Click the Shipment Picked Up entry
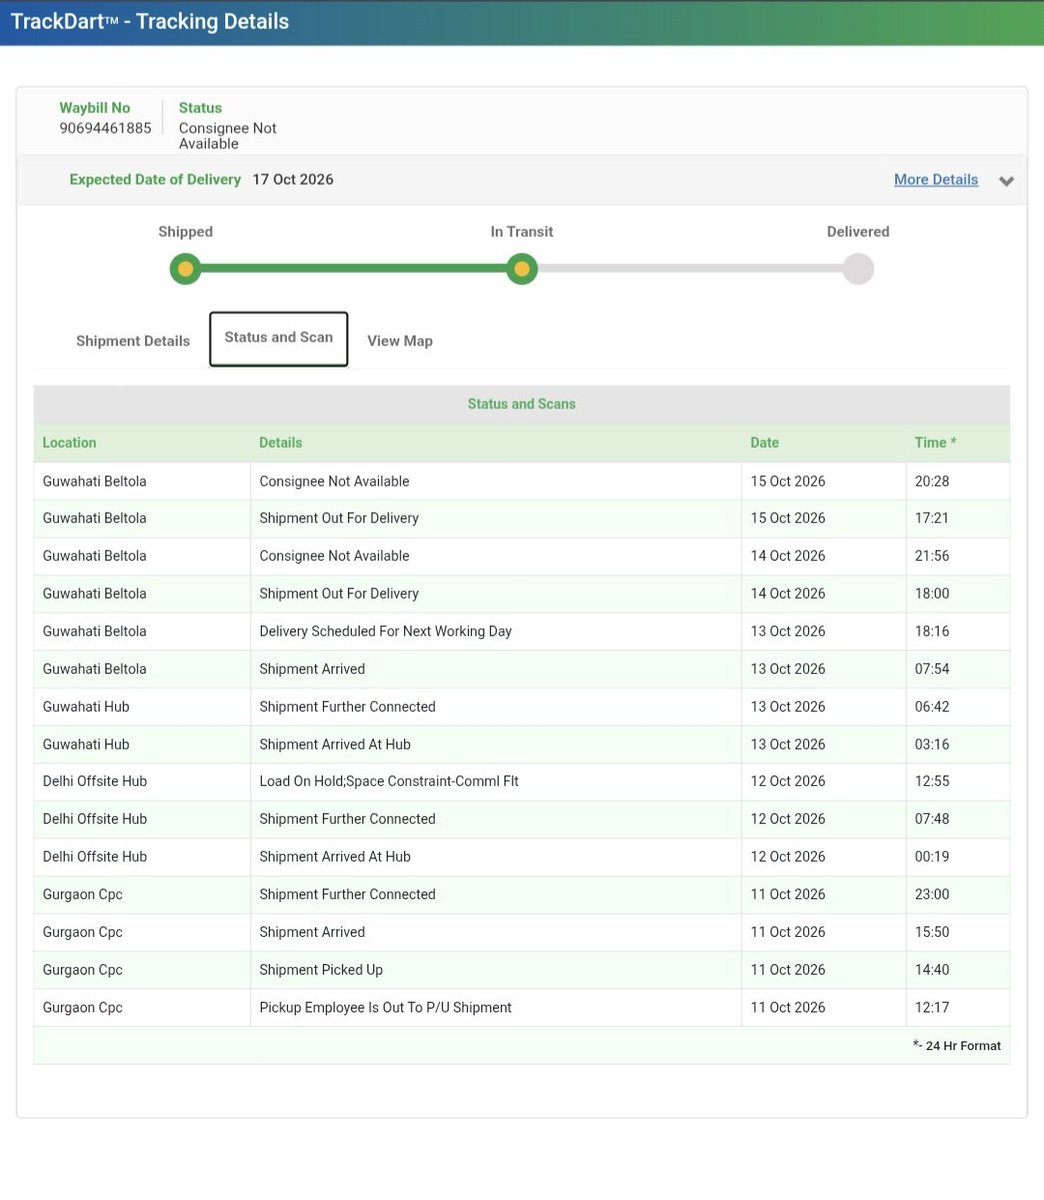Screen dimensions: 1044x1200 (321, 970)
